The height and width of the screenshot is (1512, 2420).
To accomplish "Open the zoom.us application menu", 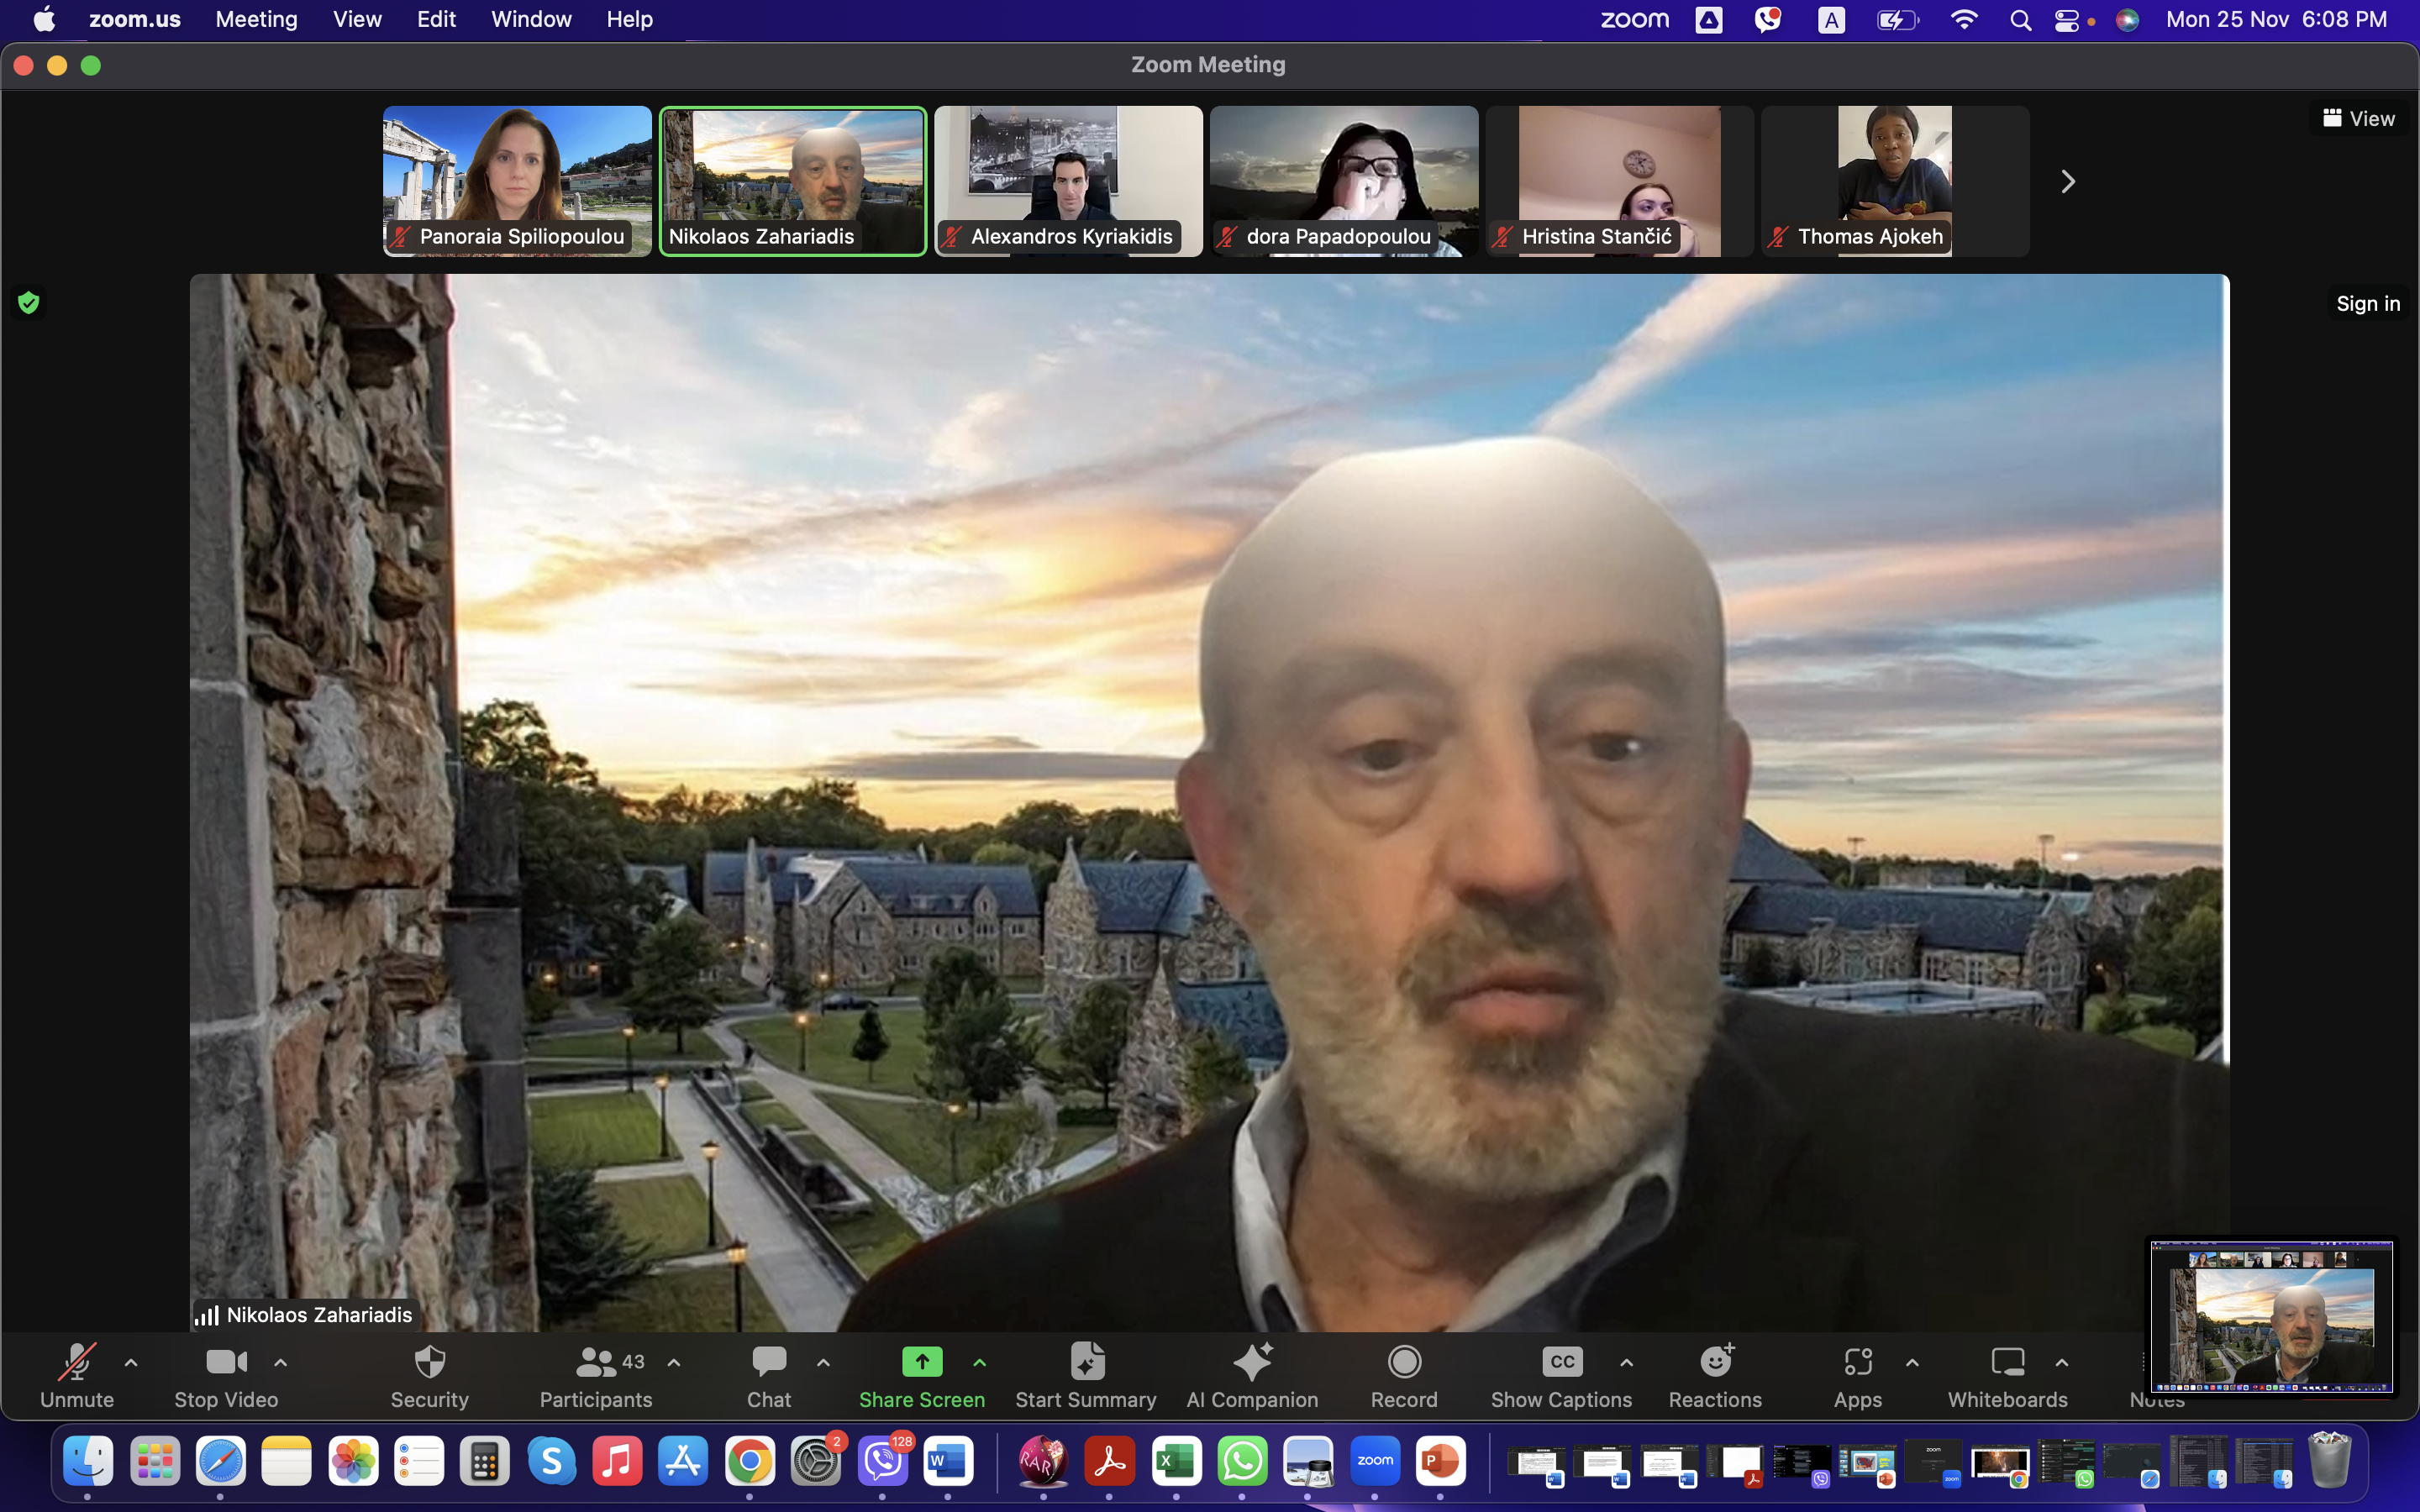I will click(135, 20).
